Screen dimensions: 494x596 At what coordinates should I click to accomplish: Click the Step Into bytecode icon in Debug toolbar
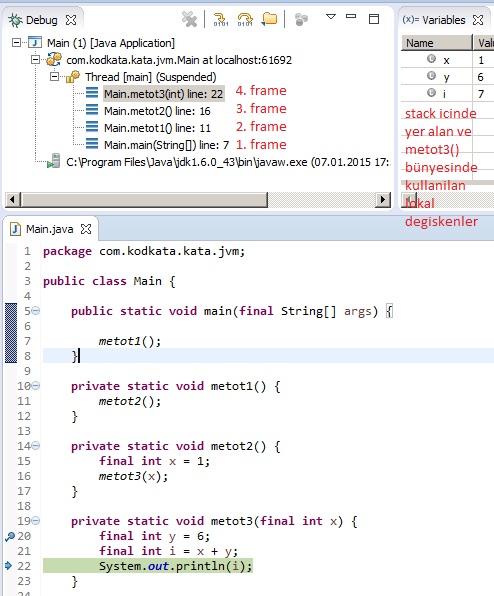[220, 19]
